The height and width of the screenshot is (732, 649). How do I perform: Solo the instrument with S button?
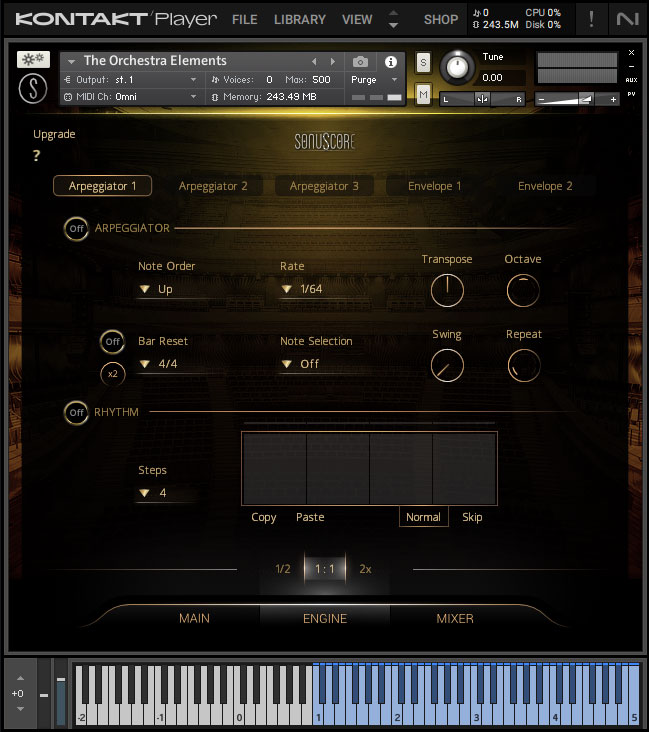click(x=423, y=63)
